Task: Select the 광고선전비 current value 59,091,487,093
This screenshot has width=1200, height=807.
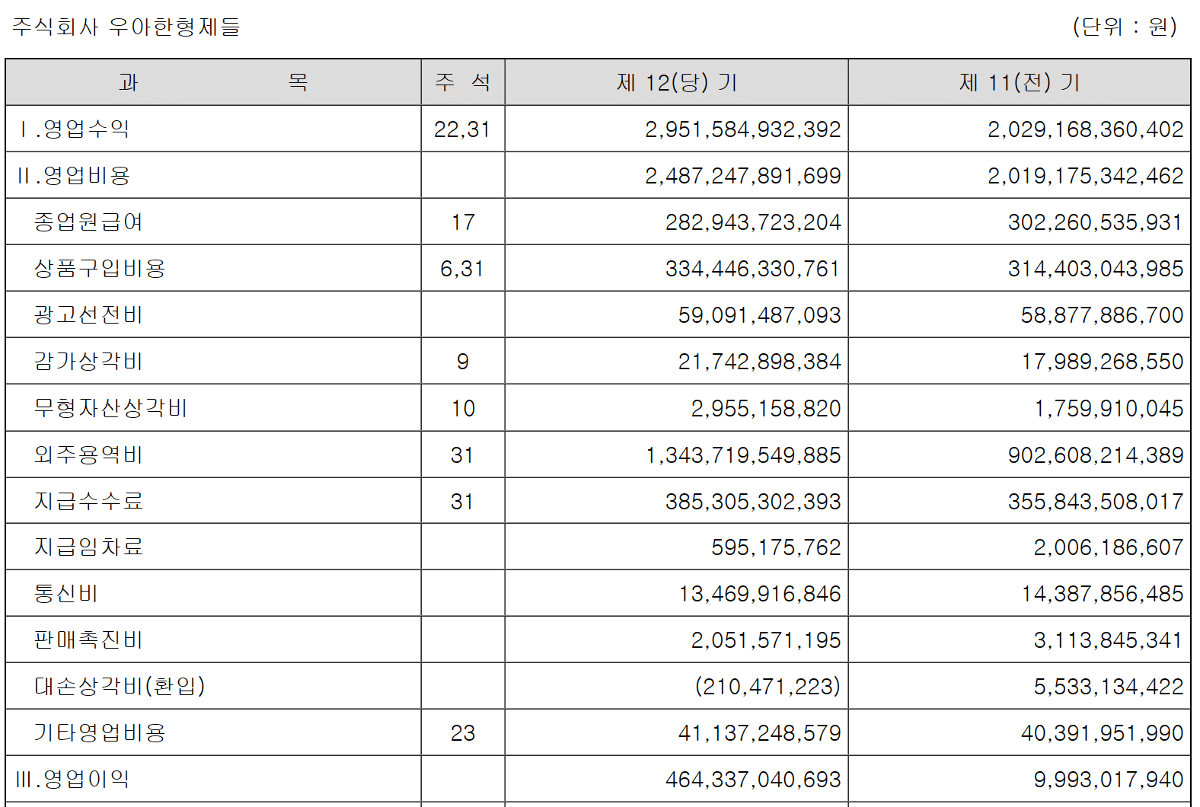Action: click(760, 316)
